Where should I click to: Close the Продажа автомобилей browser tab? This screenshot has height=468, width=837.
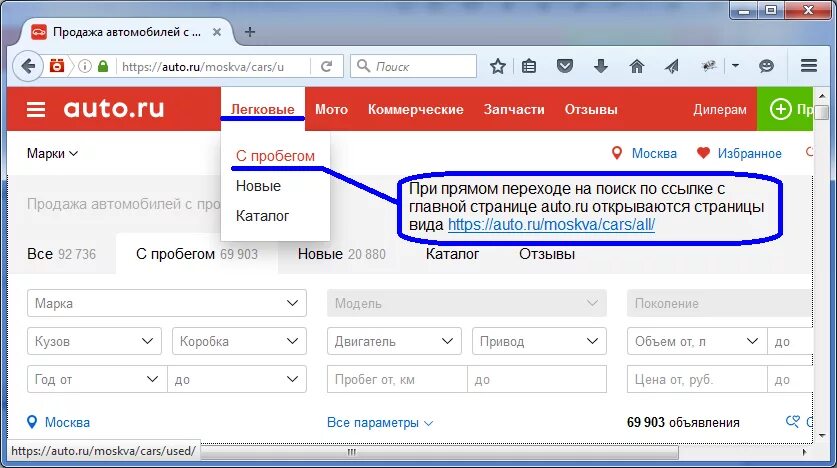217,32
